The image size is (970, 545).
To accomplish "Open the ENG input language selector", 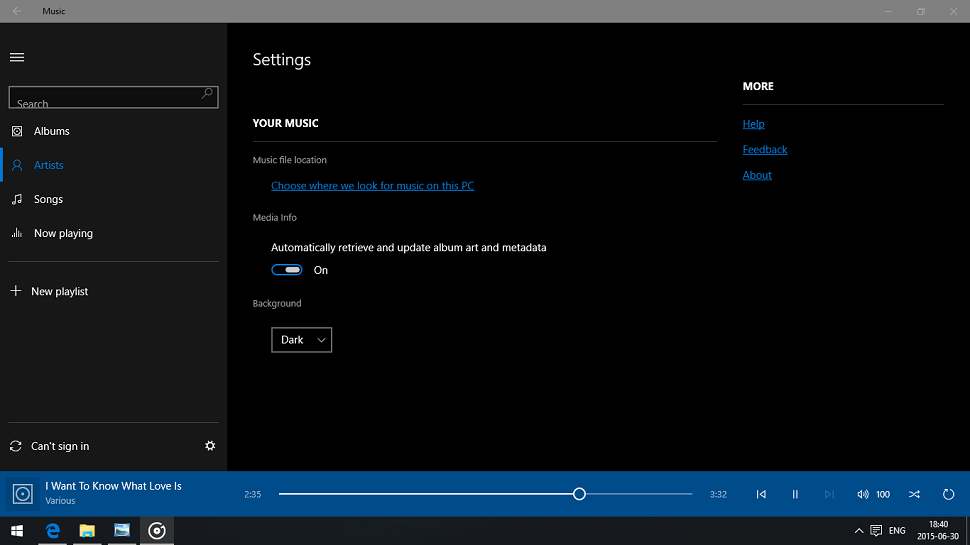I will tap(897, 531).
